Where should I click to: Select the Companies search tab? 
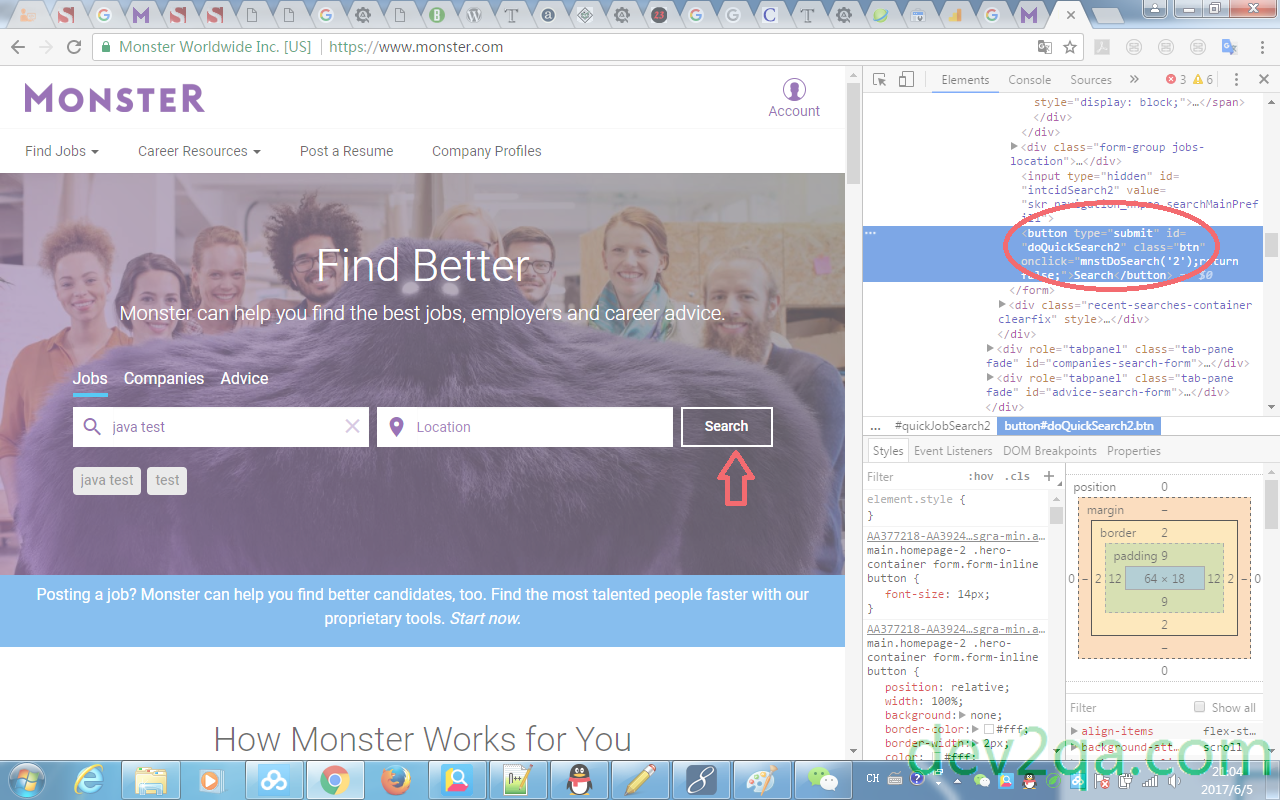point(164,378)
